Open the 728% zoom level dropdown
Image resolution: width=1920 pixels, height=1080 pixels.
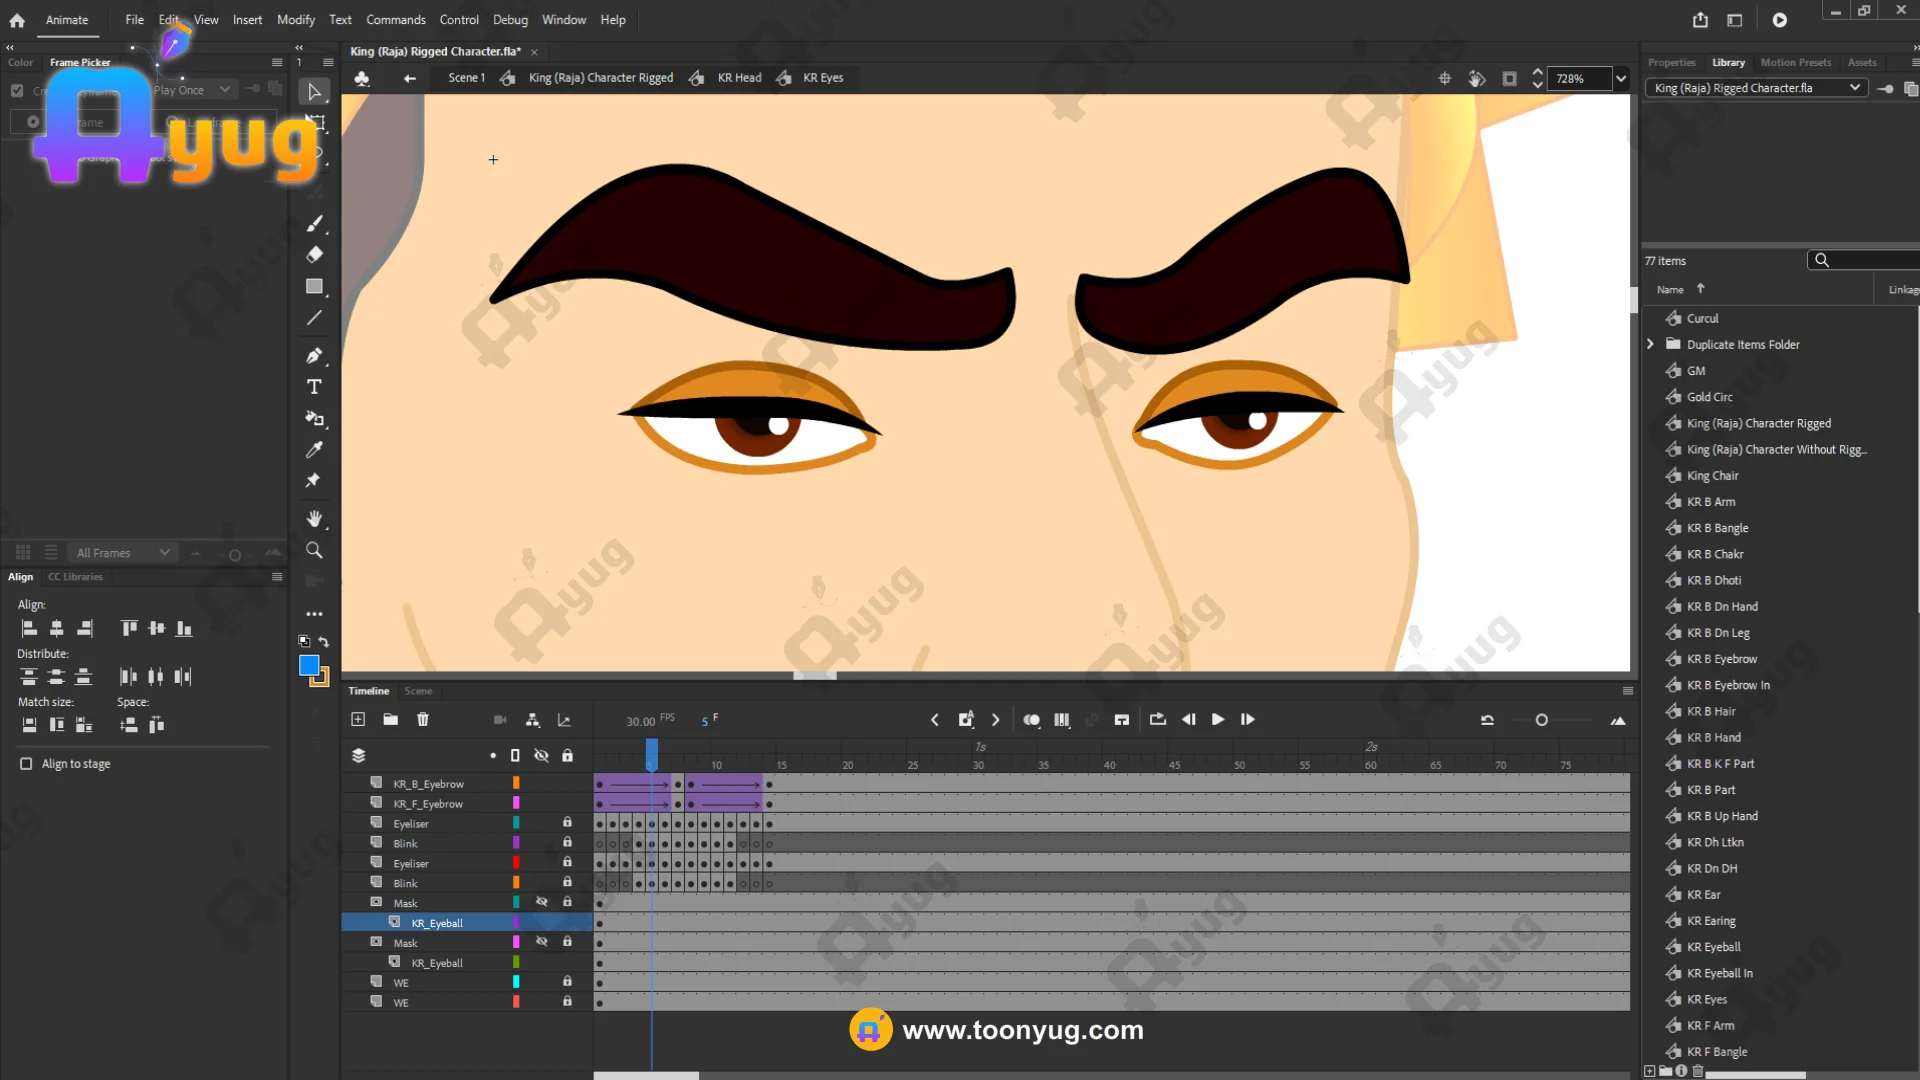point(1621,78)
